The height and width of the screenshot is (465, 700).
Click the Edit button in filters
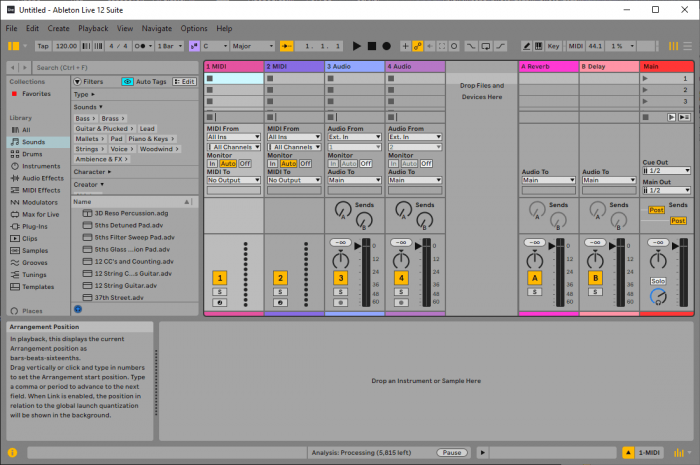click(x=184, y=81)
